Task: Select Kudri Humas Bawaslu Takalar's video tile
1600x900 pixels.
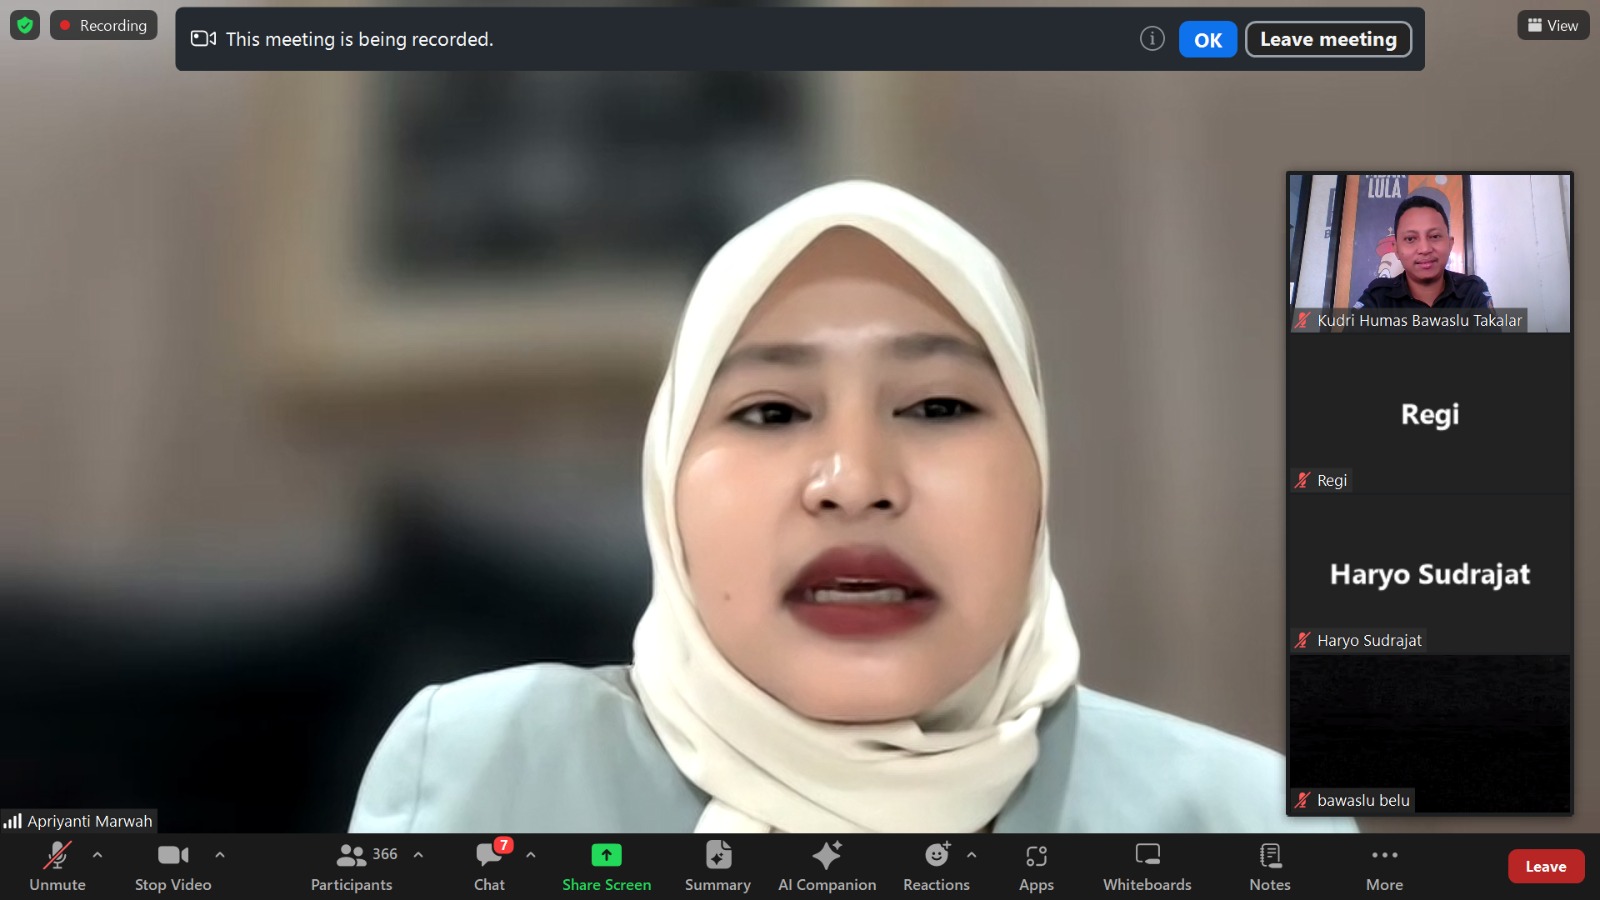Action: tap(1428, 250)
